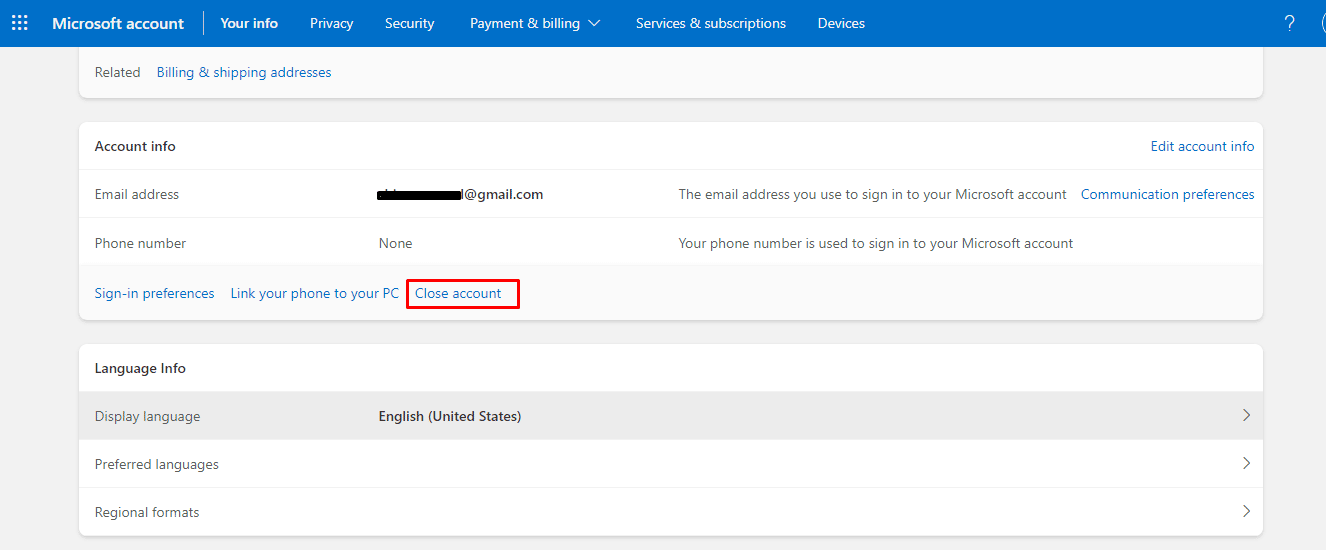Navigate to the Devices tab

[x=841, y=23]
